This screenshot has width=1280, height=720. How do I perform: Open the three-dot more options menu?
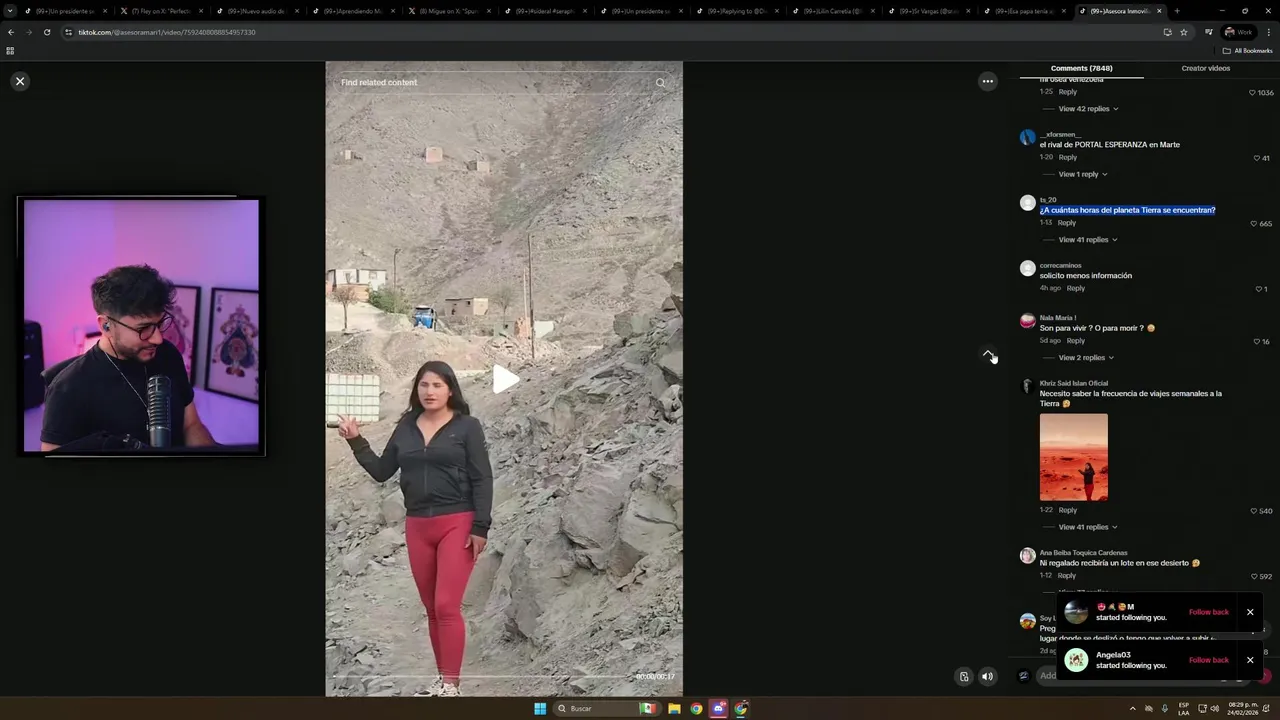[x=987, y=81]
